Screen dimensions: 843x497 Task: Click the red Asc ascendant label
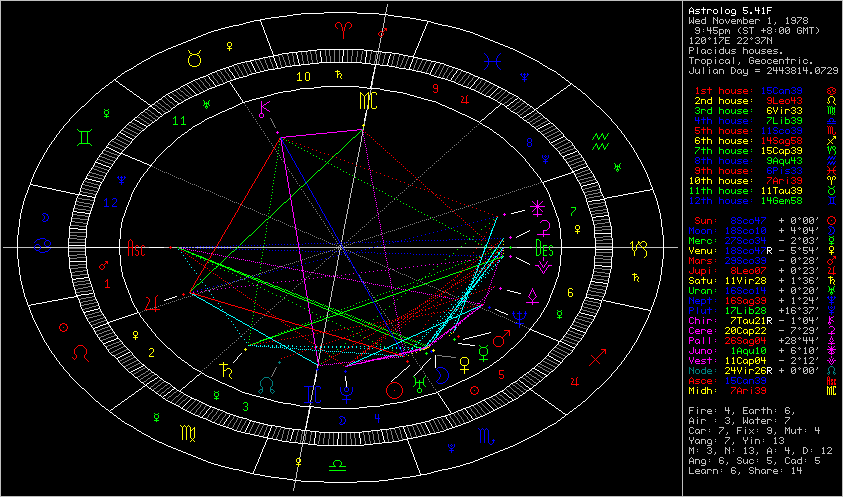pyautogui.click(x=136, y=247)
